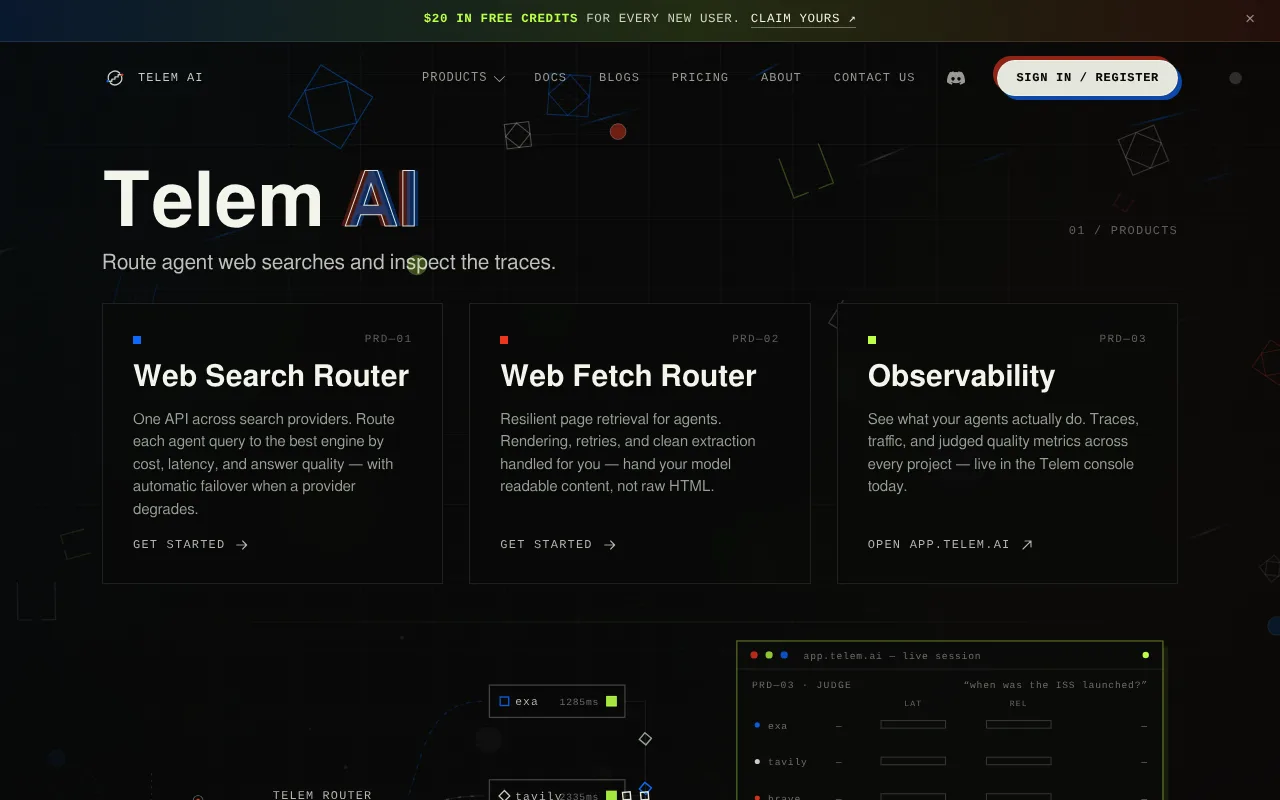1280x800 pixels.
Task: Click the exa provider node showing 1285ms
Action: coord(557,701)
